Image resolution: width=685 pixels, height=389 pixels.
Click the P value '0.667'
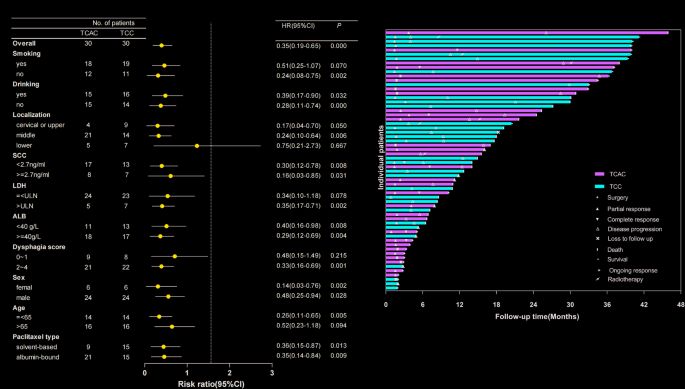[x=339, y=146]
